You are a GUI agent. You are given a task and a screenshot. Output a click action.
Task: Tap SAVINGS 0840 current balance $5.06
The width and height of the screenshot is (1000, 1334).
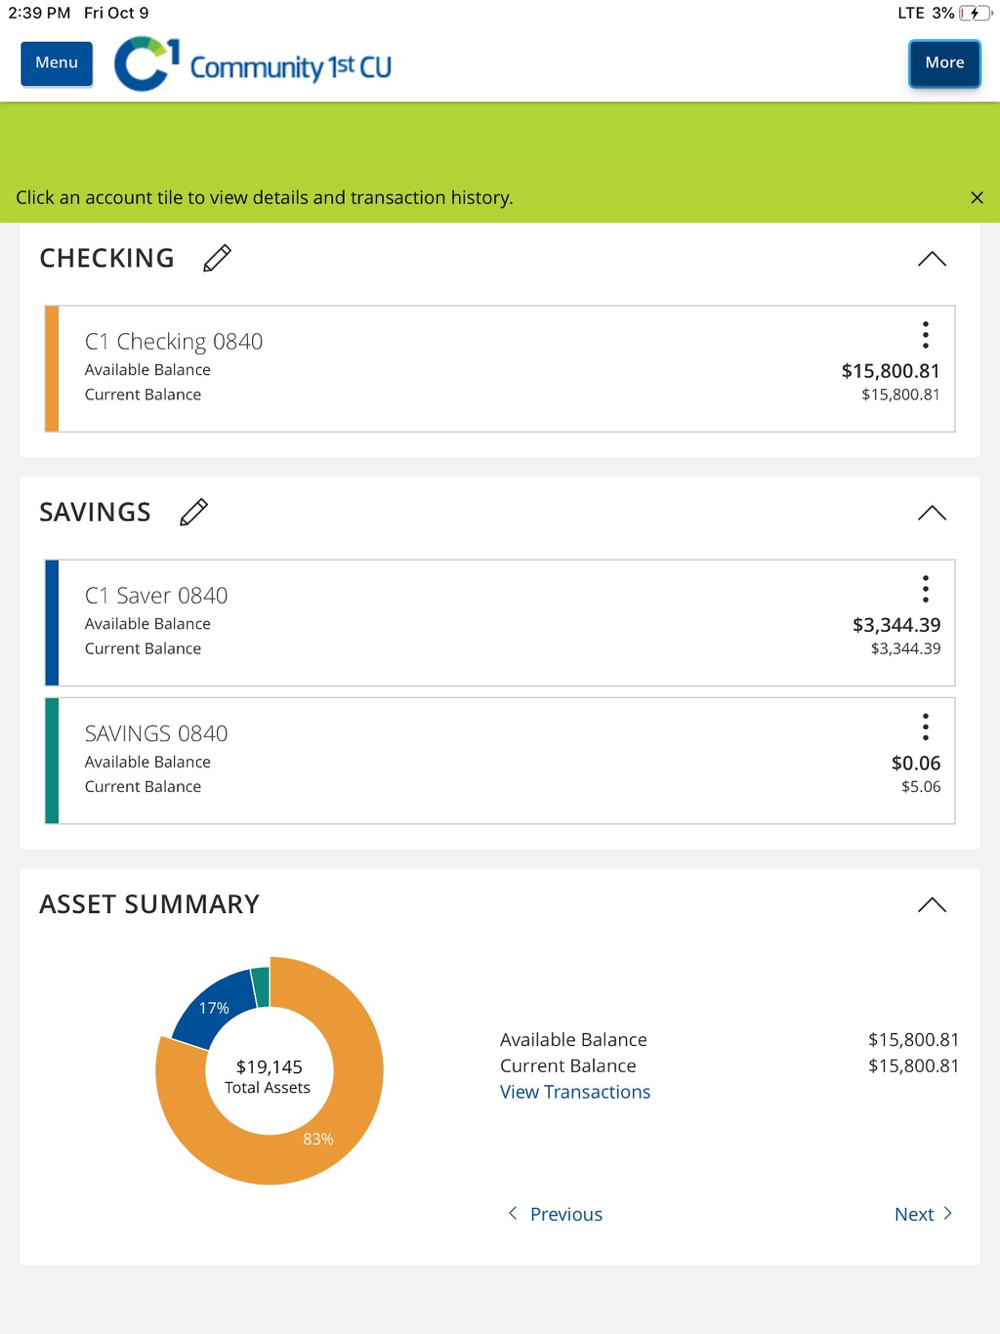tap(921, 787)
